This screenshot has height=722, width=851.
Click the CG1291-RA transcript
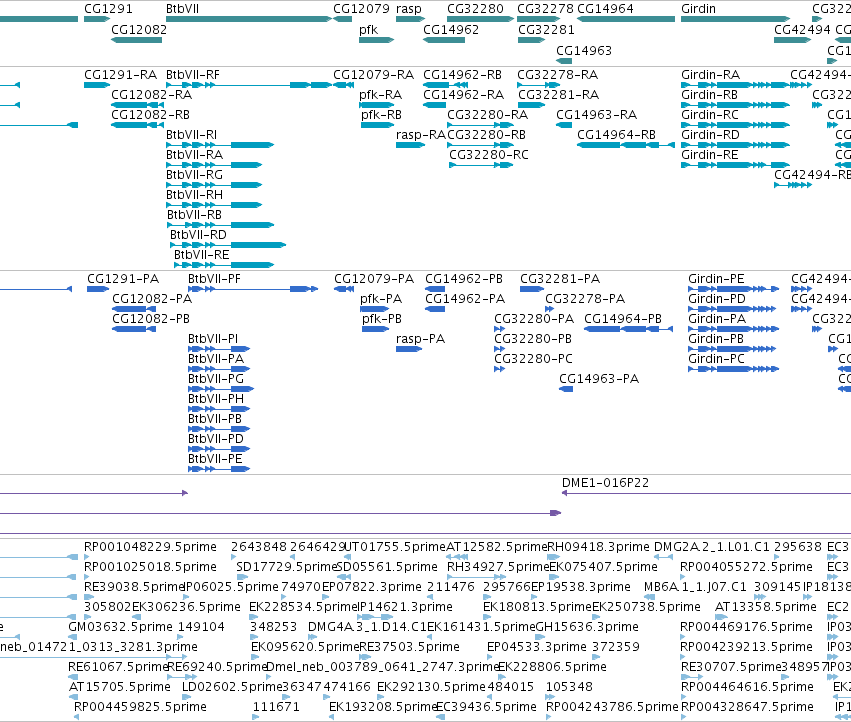[x=97, y=85]
